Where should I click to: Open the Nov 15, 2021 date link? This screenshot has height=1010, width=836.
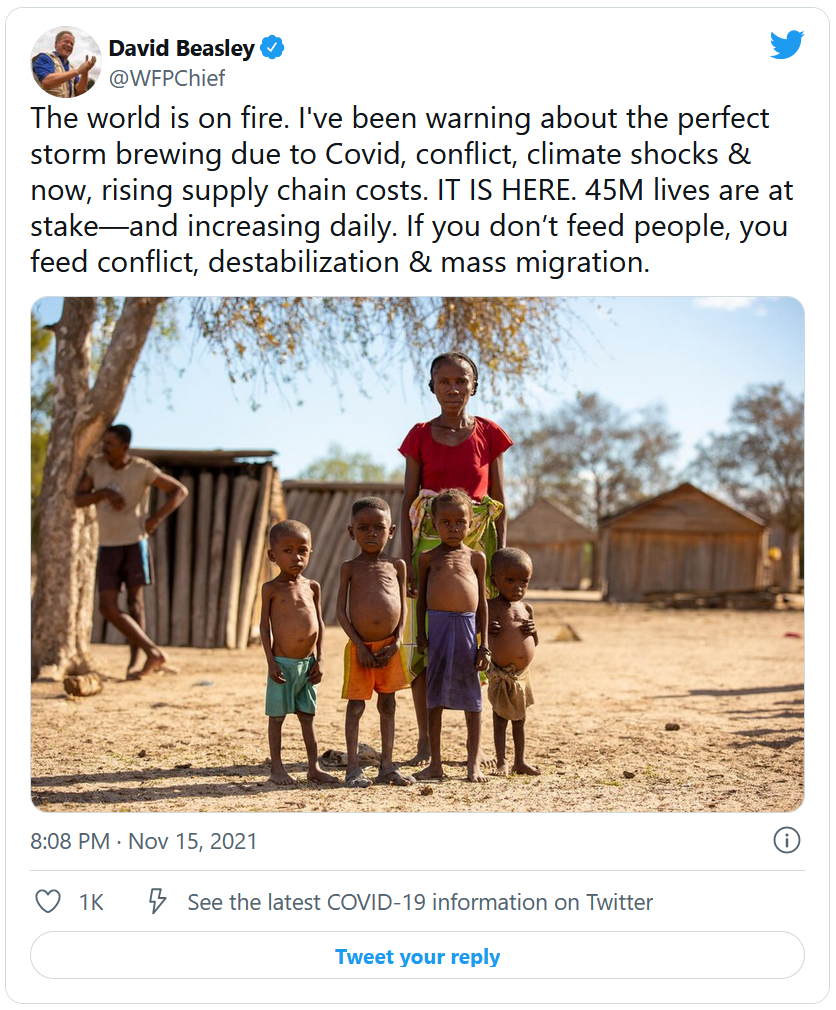point(193,841)
